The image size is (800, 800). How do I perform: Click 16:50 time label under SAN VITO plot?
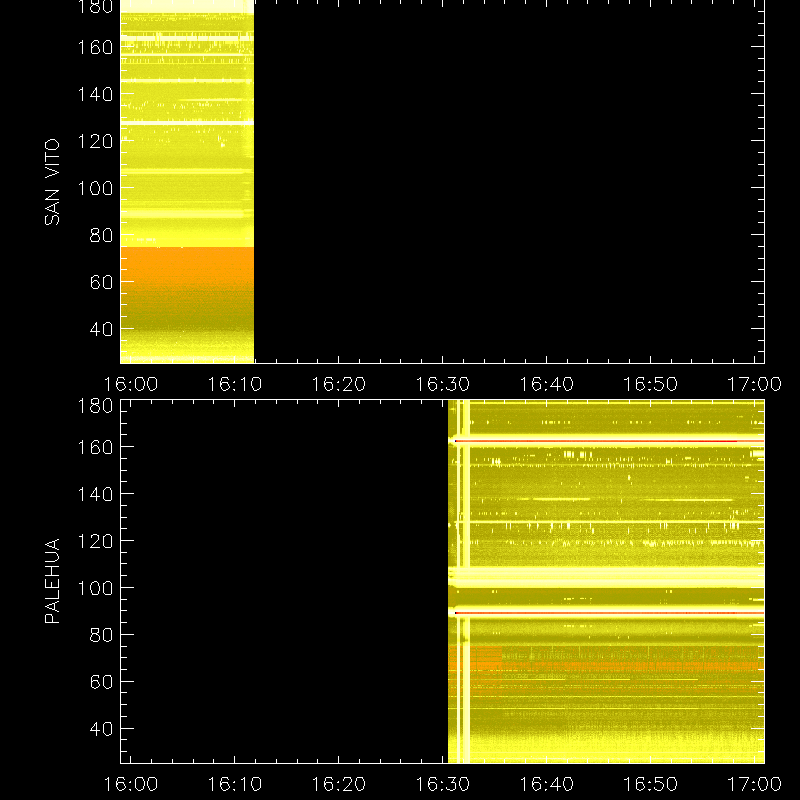coord(651,384)
